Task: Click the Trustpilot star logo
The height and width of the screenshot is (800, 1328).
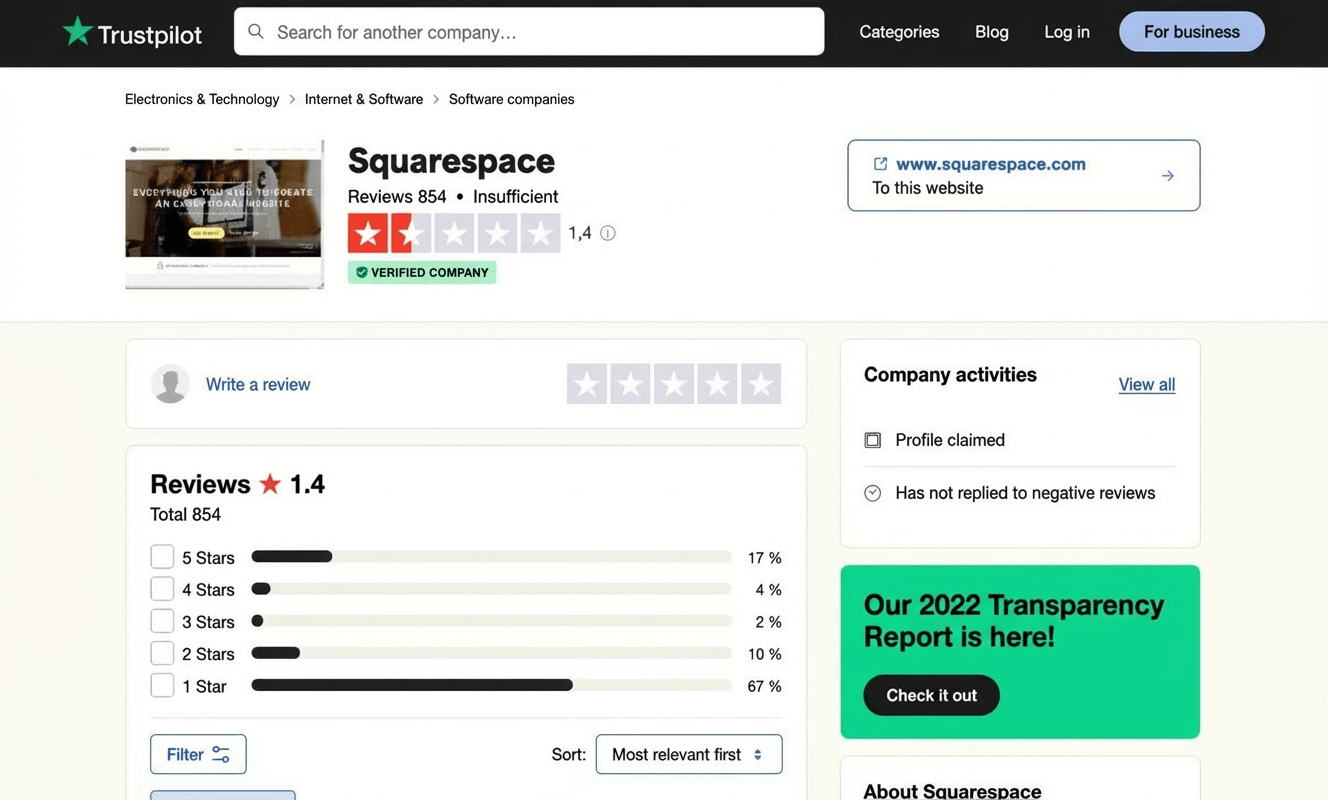Action: [x=77, y=31]
